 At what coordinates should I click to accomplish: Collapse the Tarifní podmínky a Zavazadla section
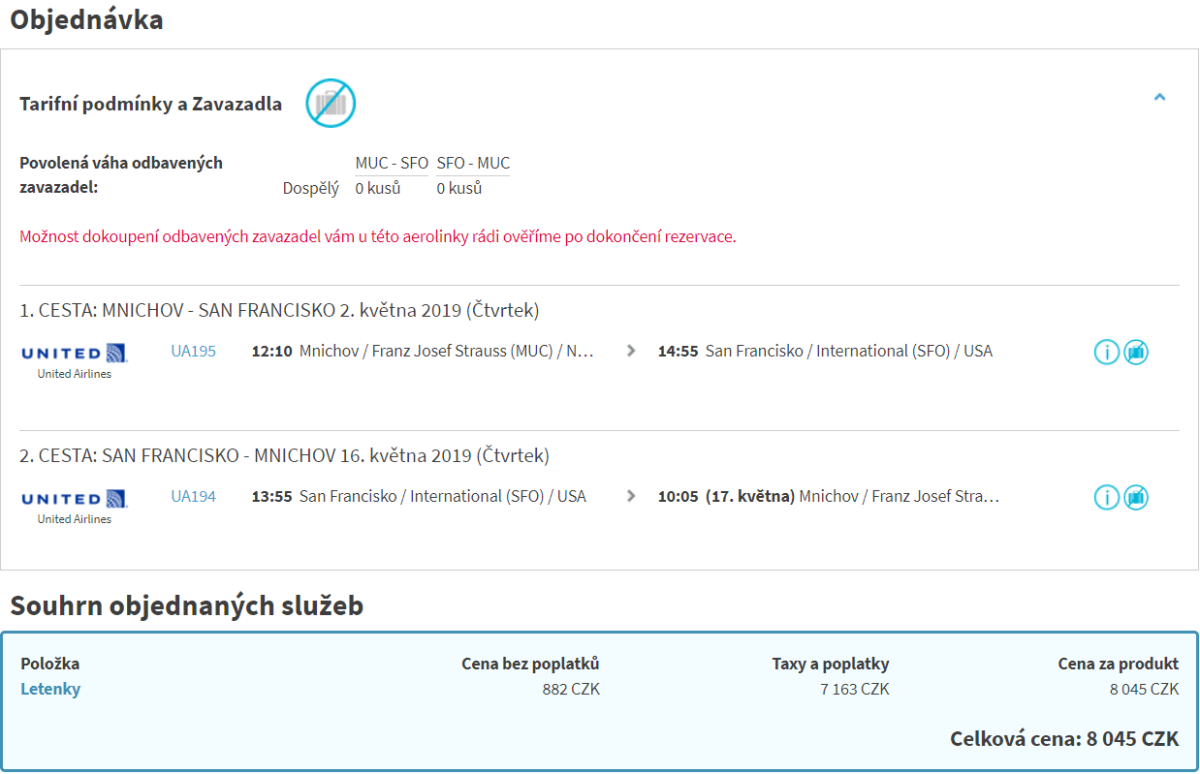click(1159, 98)
